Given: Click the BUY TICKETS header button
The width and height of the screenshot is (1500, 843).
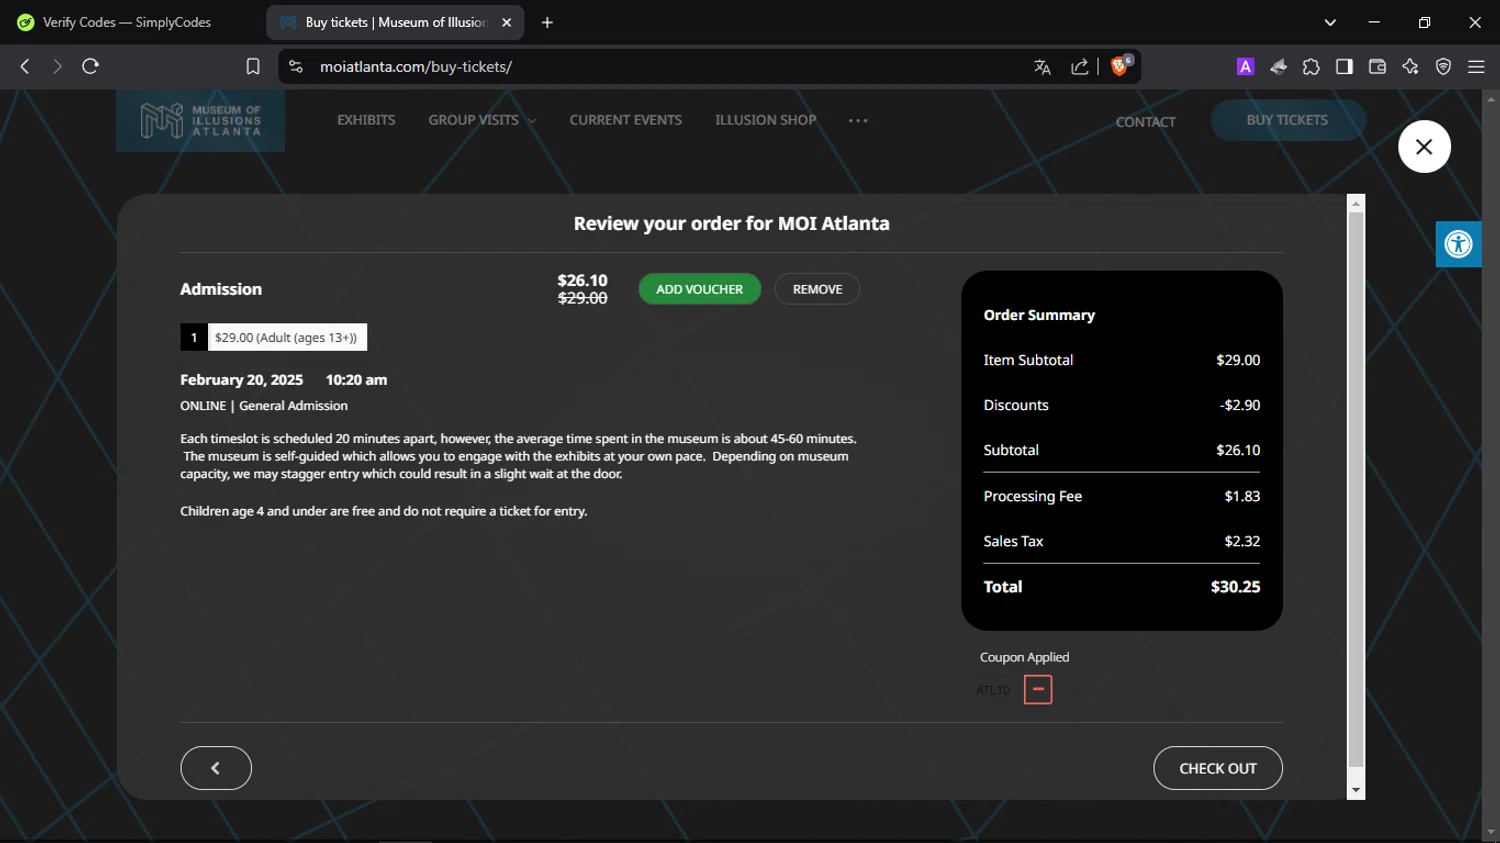Looking at the screenshot, I should click(x=1287, y=120).
